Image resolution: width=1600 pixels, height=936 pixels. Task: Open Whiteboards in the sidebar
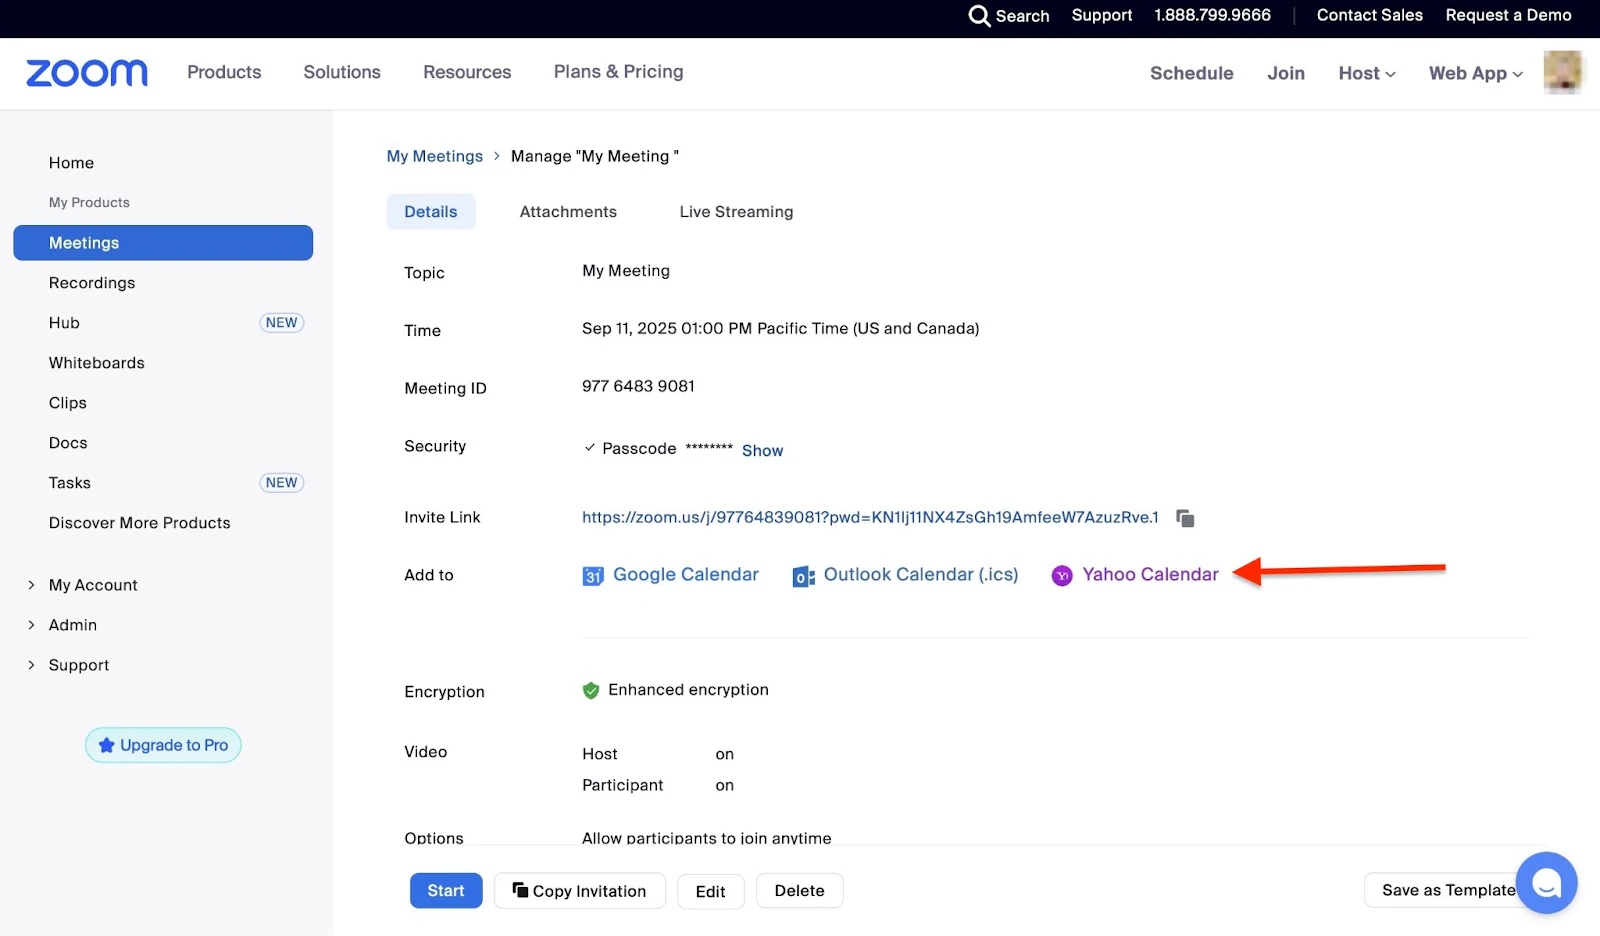coord(97,363)
